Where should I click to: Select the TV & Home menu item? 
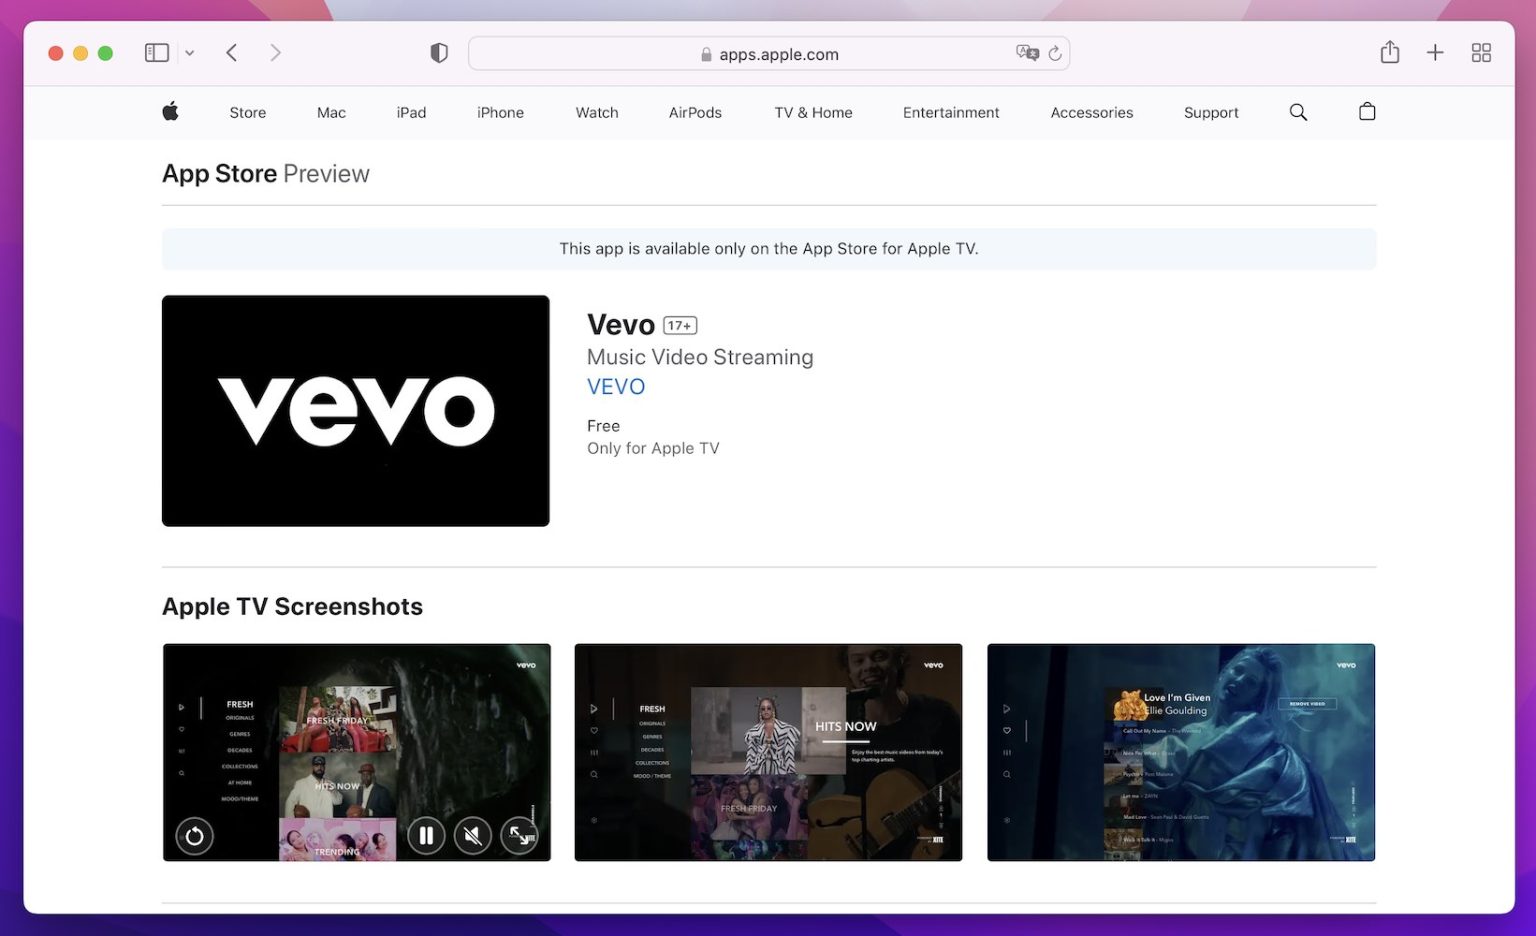(813, 113)
